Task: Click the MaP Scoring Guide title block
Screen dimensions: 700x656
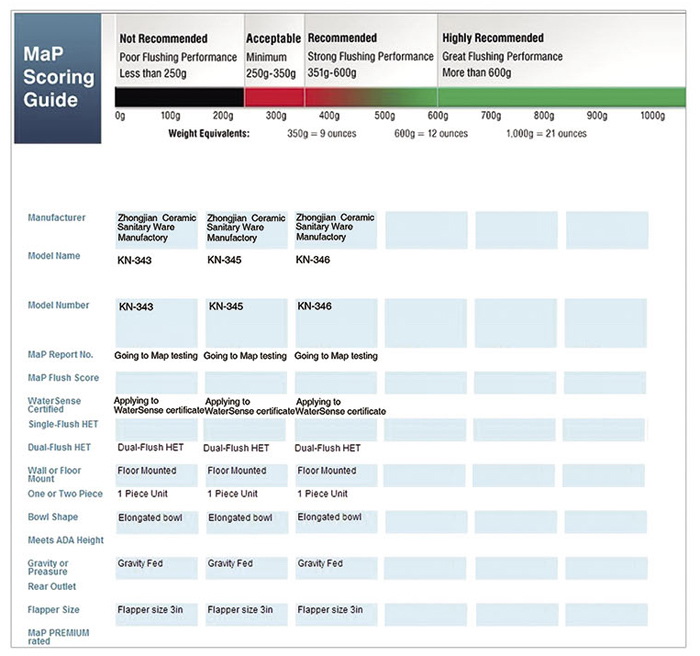Action: click(x=58, y=78)
